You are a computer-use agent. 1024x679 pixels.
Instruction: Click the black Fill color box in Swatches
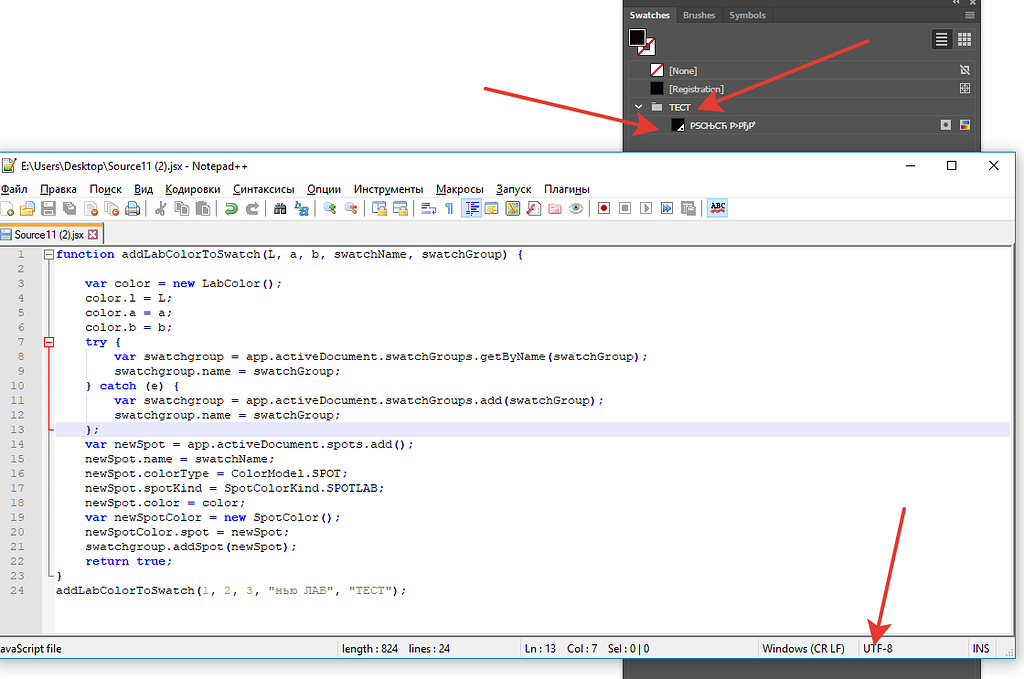[637, 37]
